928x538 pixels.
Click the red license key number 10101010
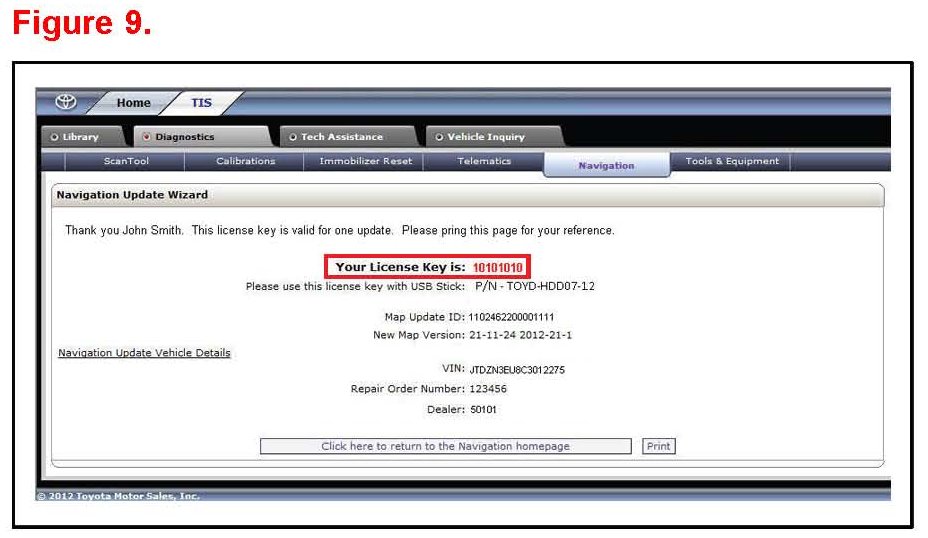pyautogui.click(x=499, y=268)
